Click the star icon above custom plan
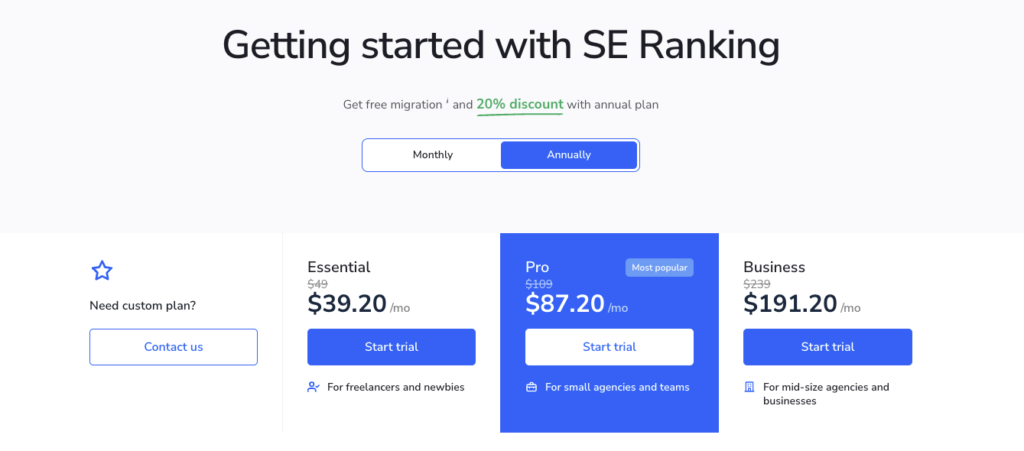The height and width of the screenshot is (451, 1024). click(x=102, y=270)
